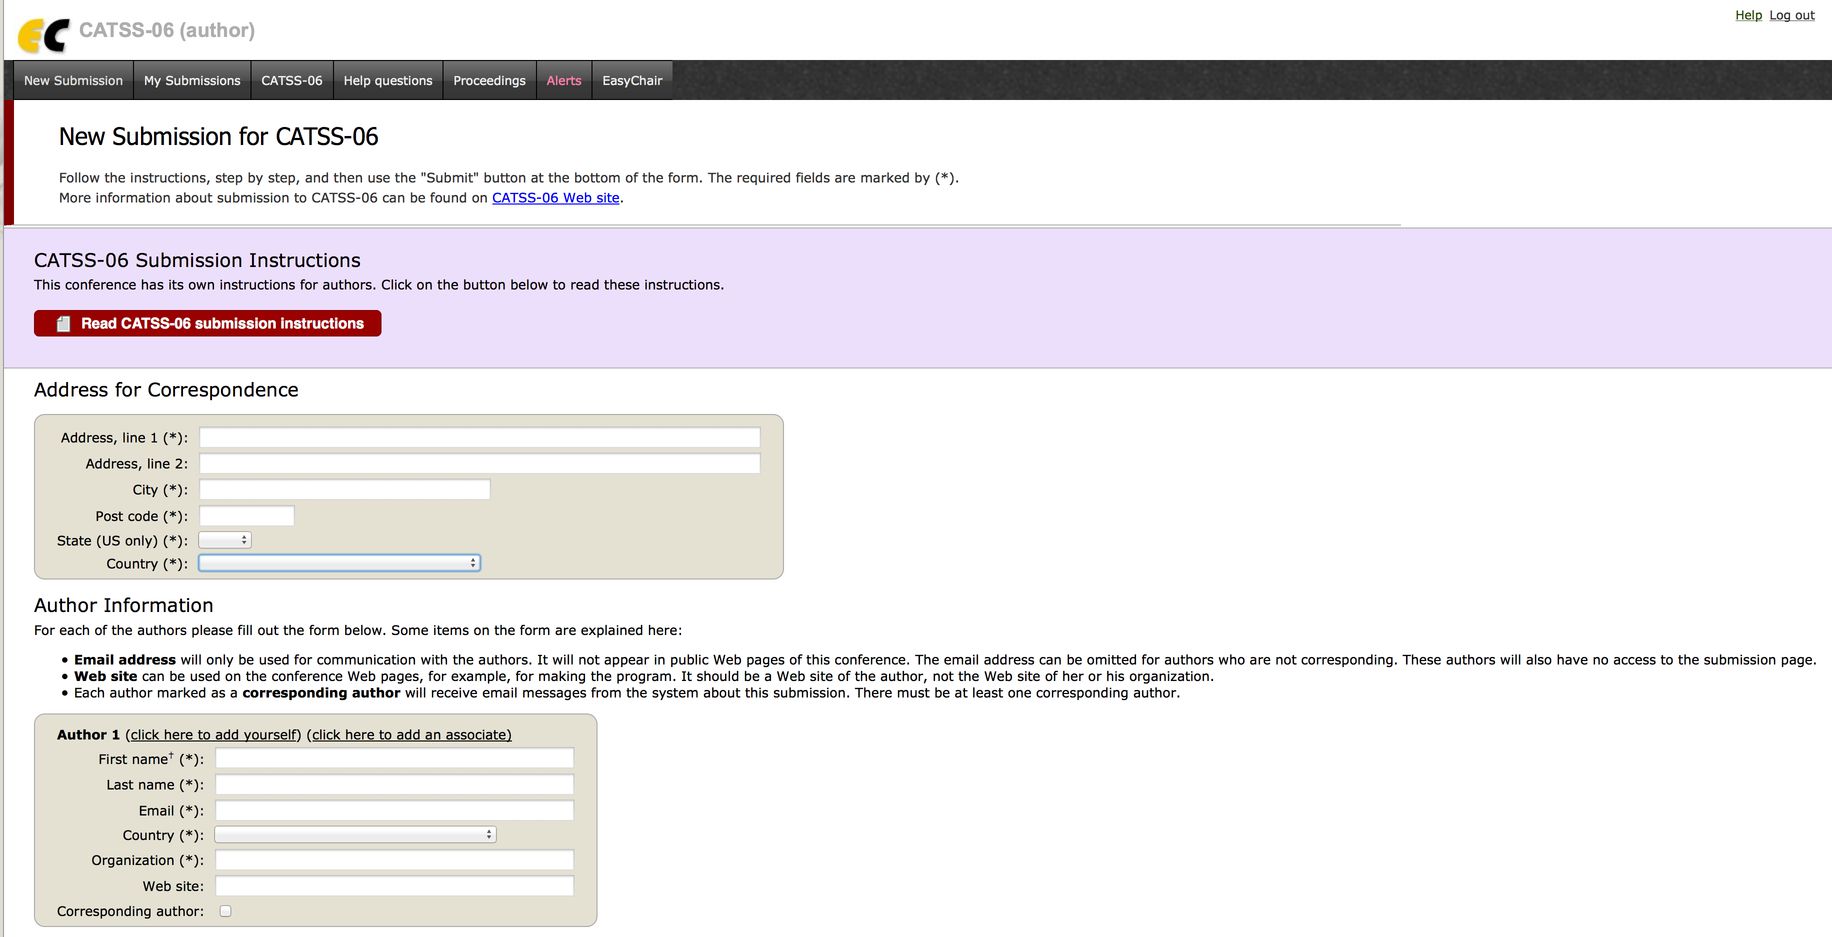Click the 'New Submission for CATSS-06' heading
Viewport: 1832px width, 937px height.
point(219,137)
